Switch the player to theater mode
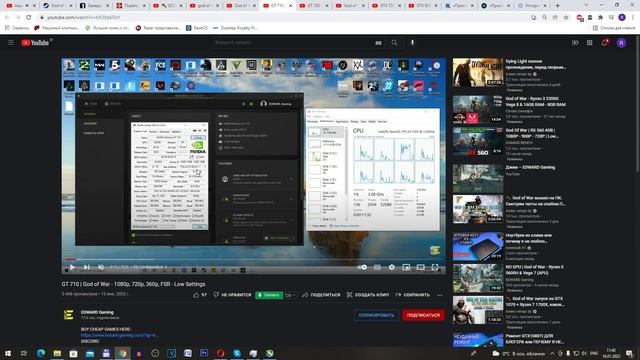This screenshot has width=640, height=360. 420,267
